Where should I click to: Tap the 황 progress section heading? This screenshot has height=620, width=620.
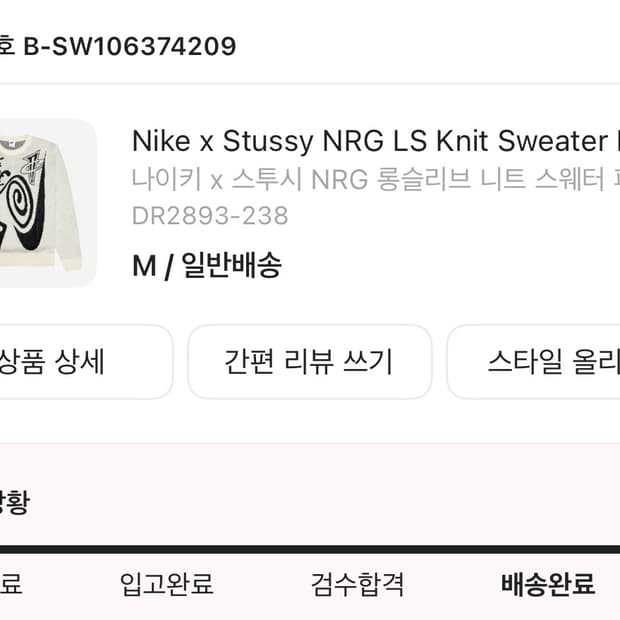point(14,502)
